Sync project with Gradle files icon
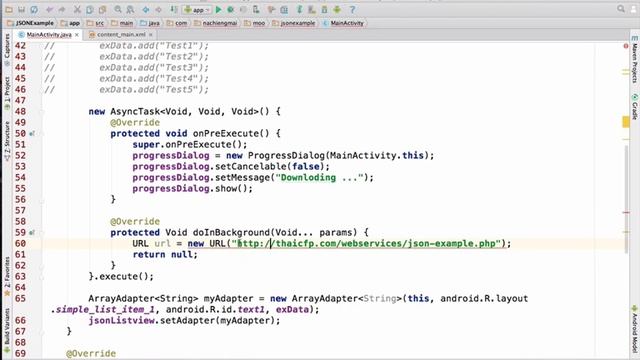Screen dimensions: 640x360 (299, 9)
